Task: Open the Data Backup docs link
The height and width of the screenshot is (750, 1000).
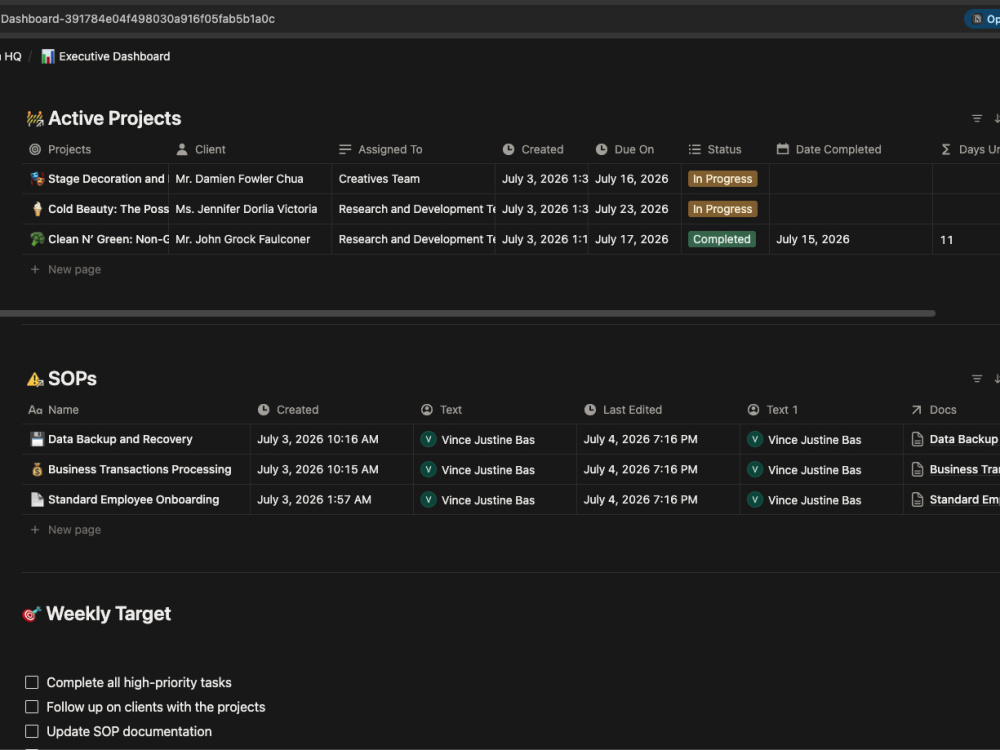Action: click(x=955, y=439)
